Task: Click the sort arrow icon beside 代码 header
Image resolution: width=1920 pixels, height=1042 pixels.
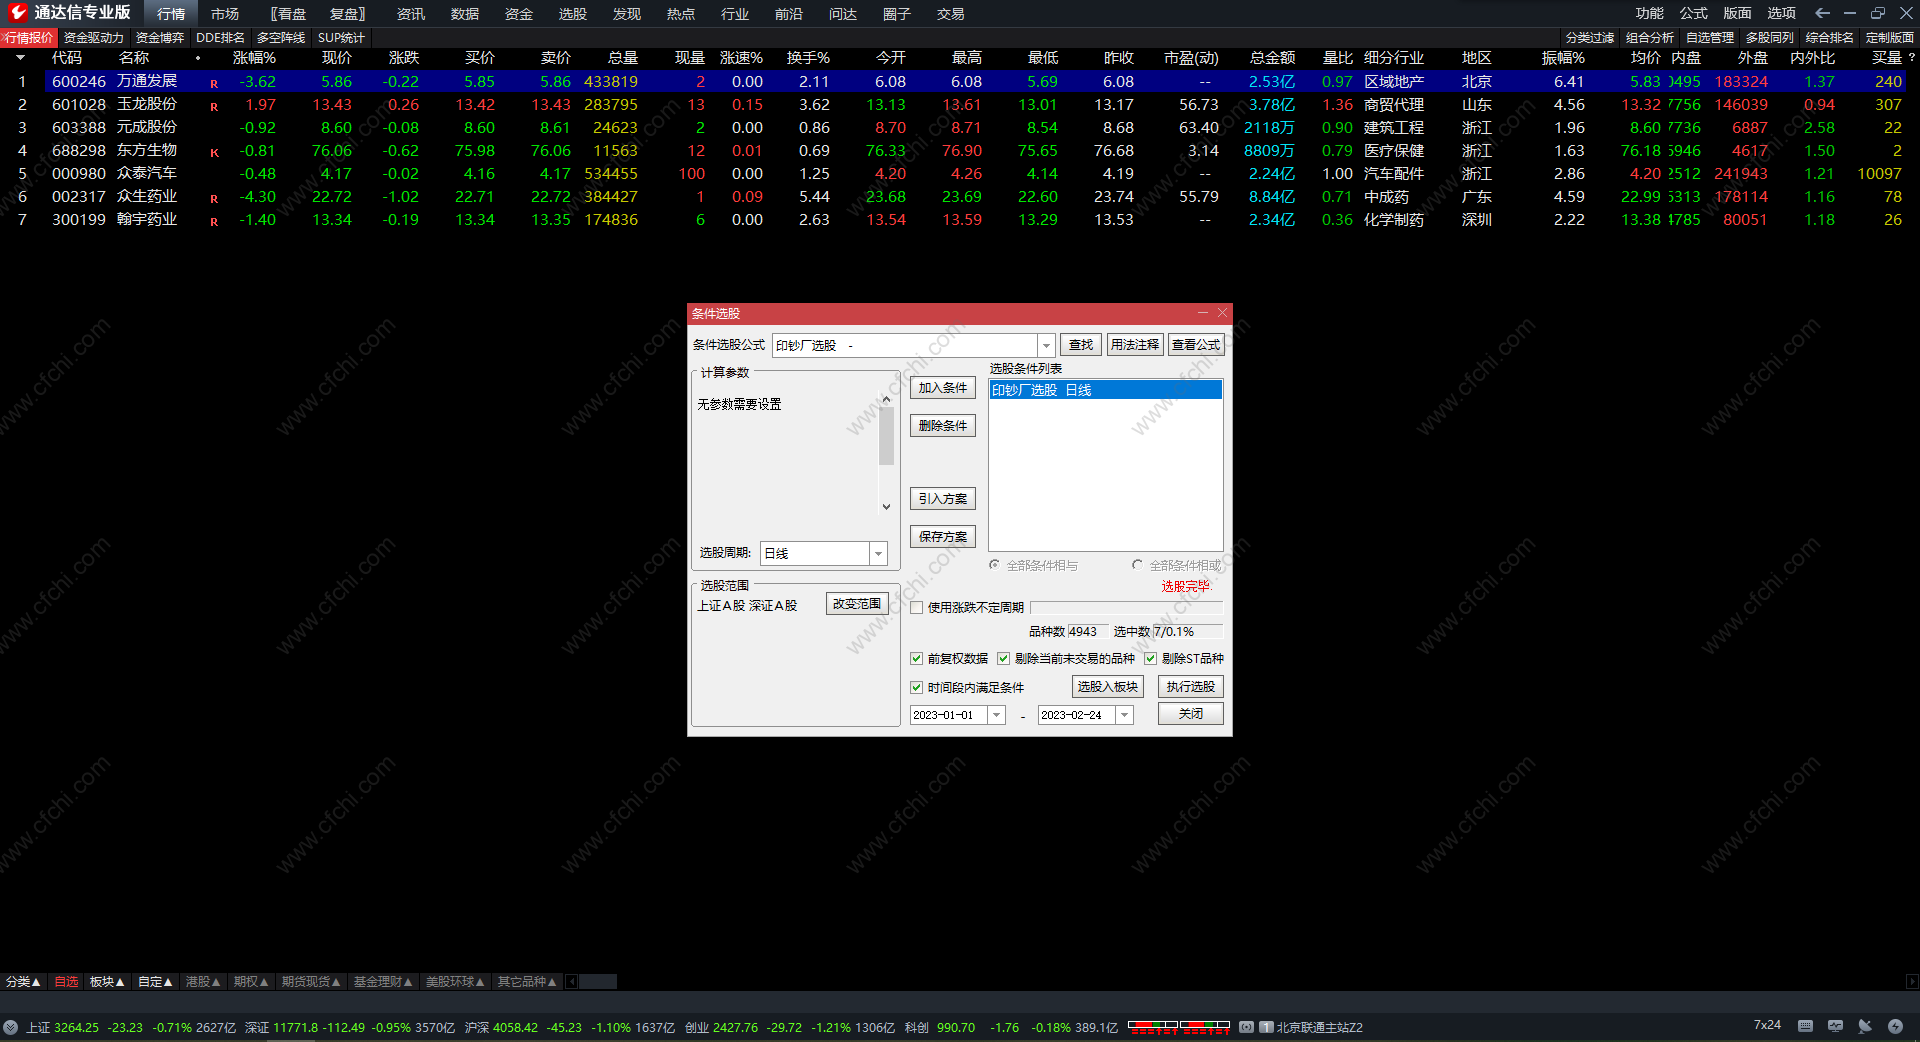Action: click(20, 58)
